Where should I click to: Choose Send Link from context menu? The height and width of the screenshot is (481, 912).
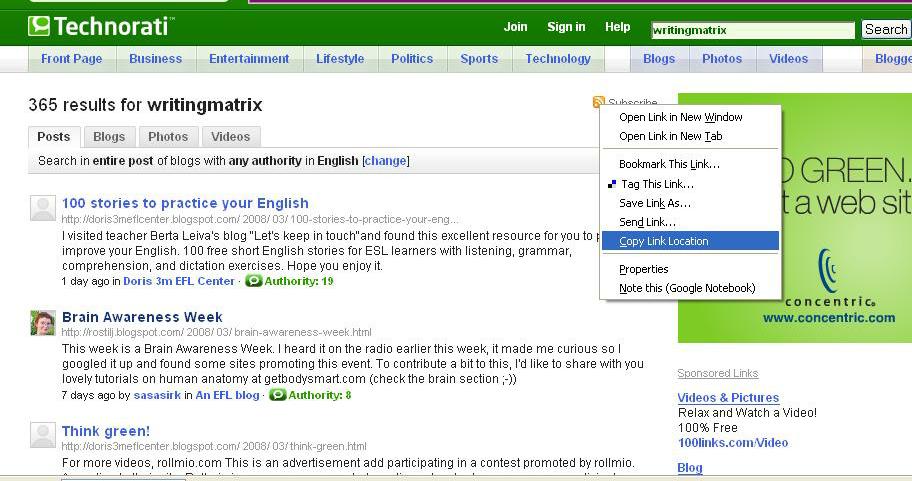[x=690, y=222]
